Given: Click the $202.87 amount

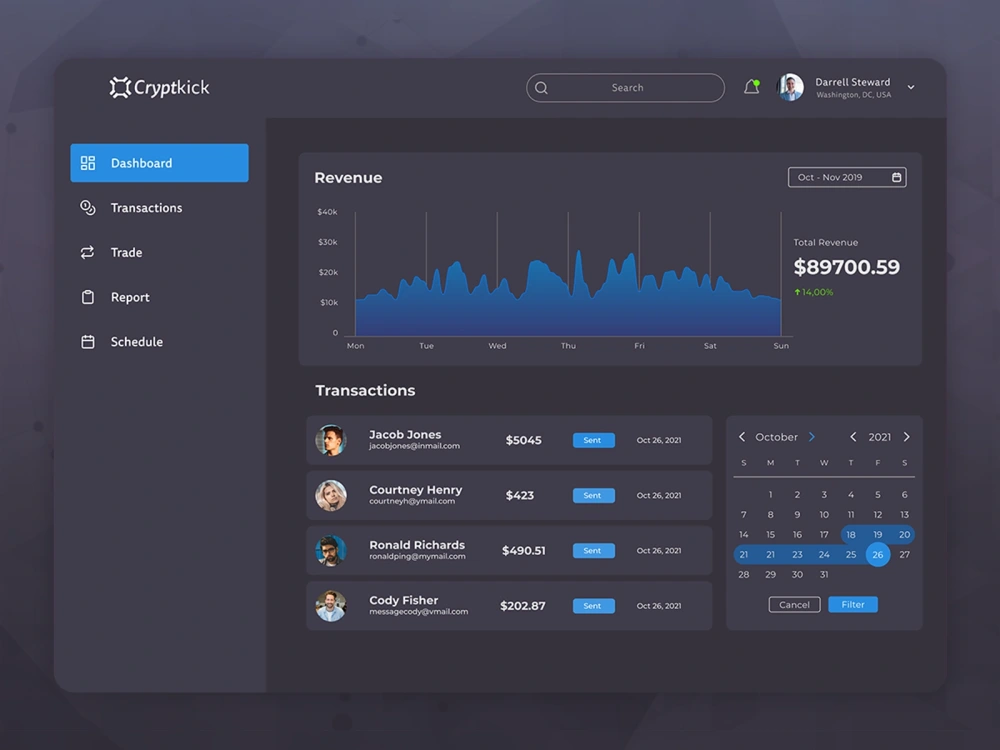Looking at the screenshot, I should pos(523,606).
